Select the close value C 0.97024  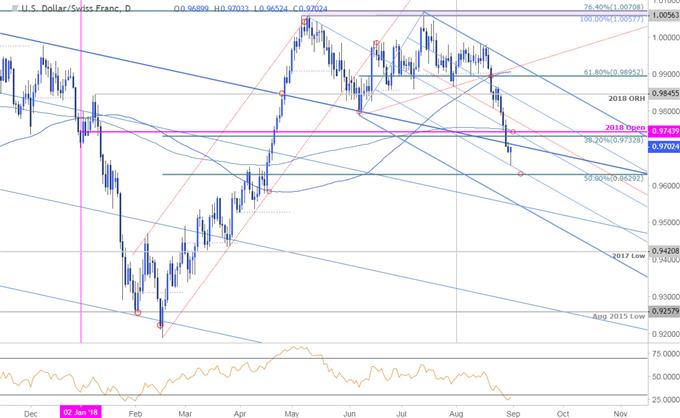click(x=310, y=9)
